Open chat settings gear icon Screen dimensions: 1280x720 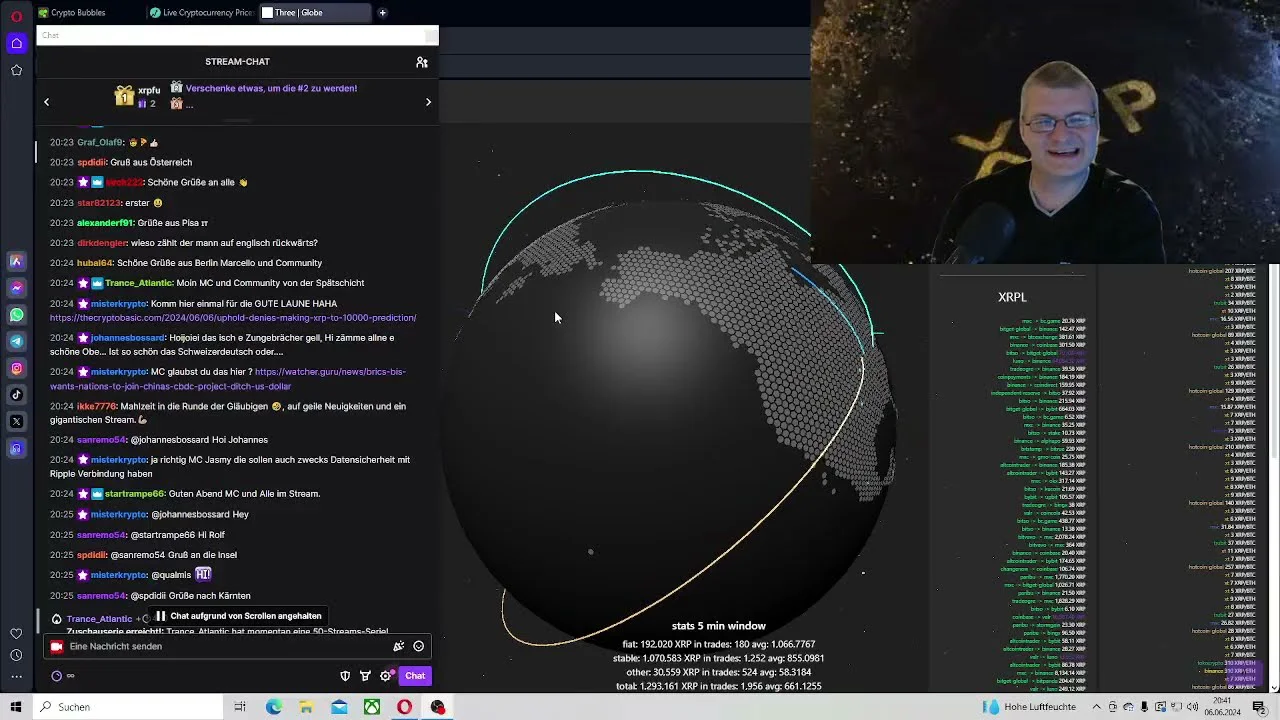(x=386, y=676)
